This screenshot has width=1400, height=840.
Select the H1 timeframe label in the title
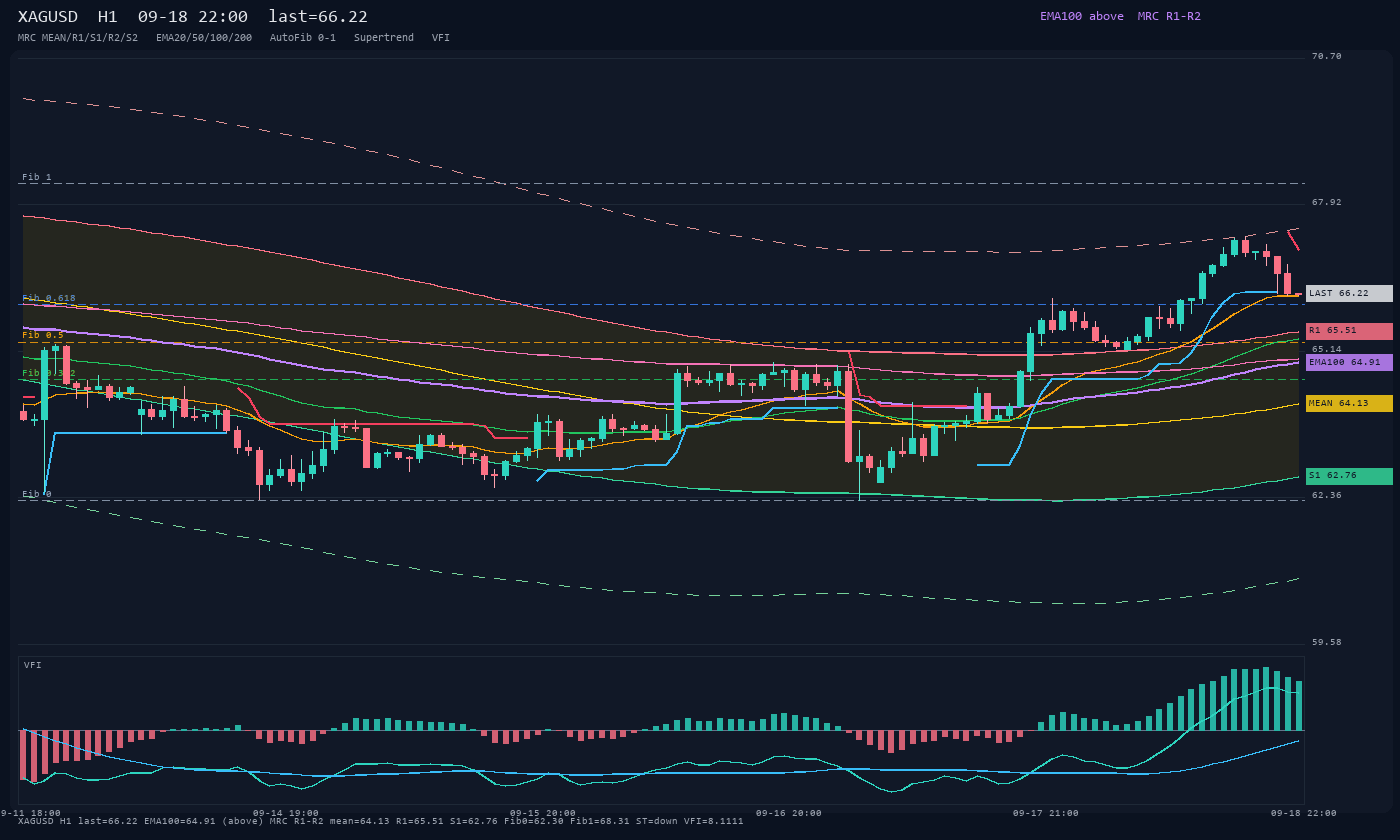[108, 16]
